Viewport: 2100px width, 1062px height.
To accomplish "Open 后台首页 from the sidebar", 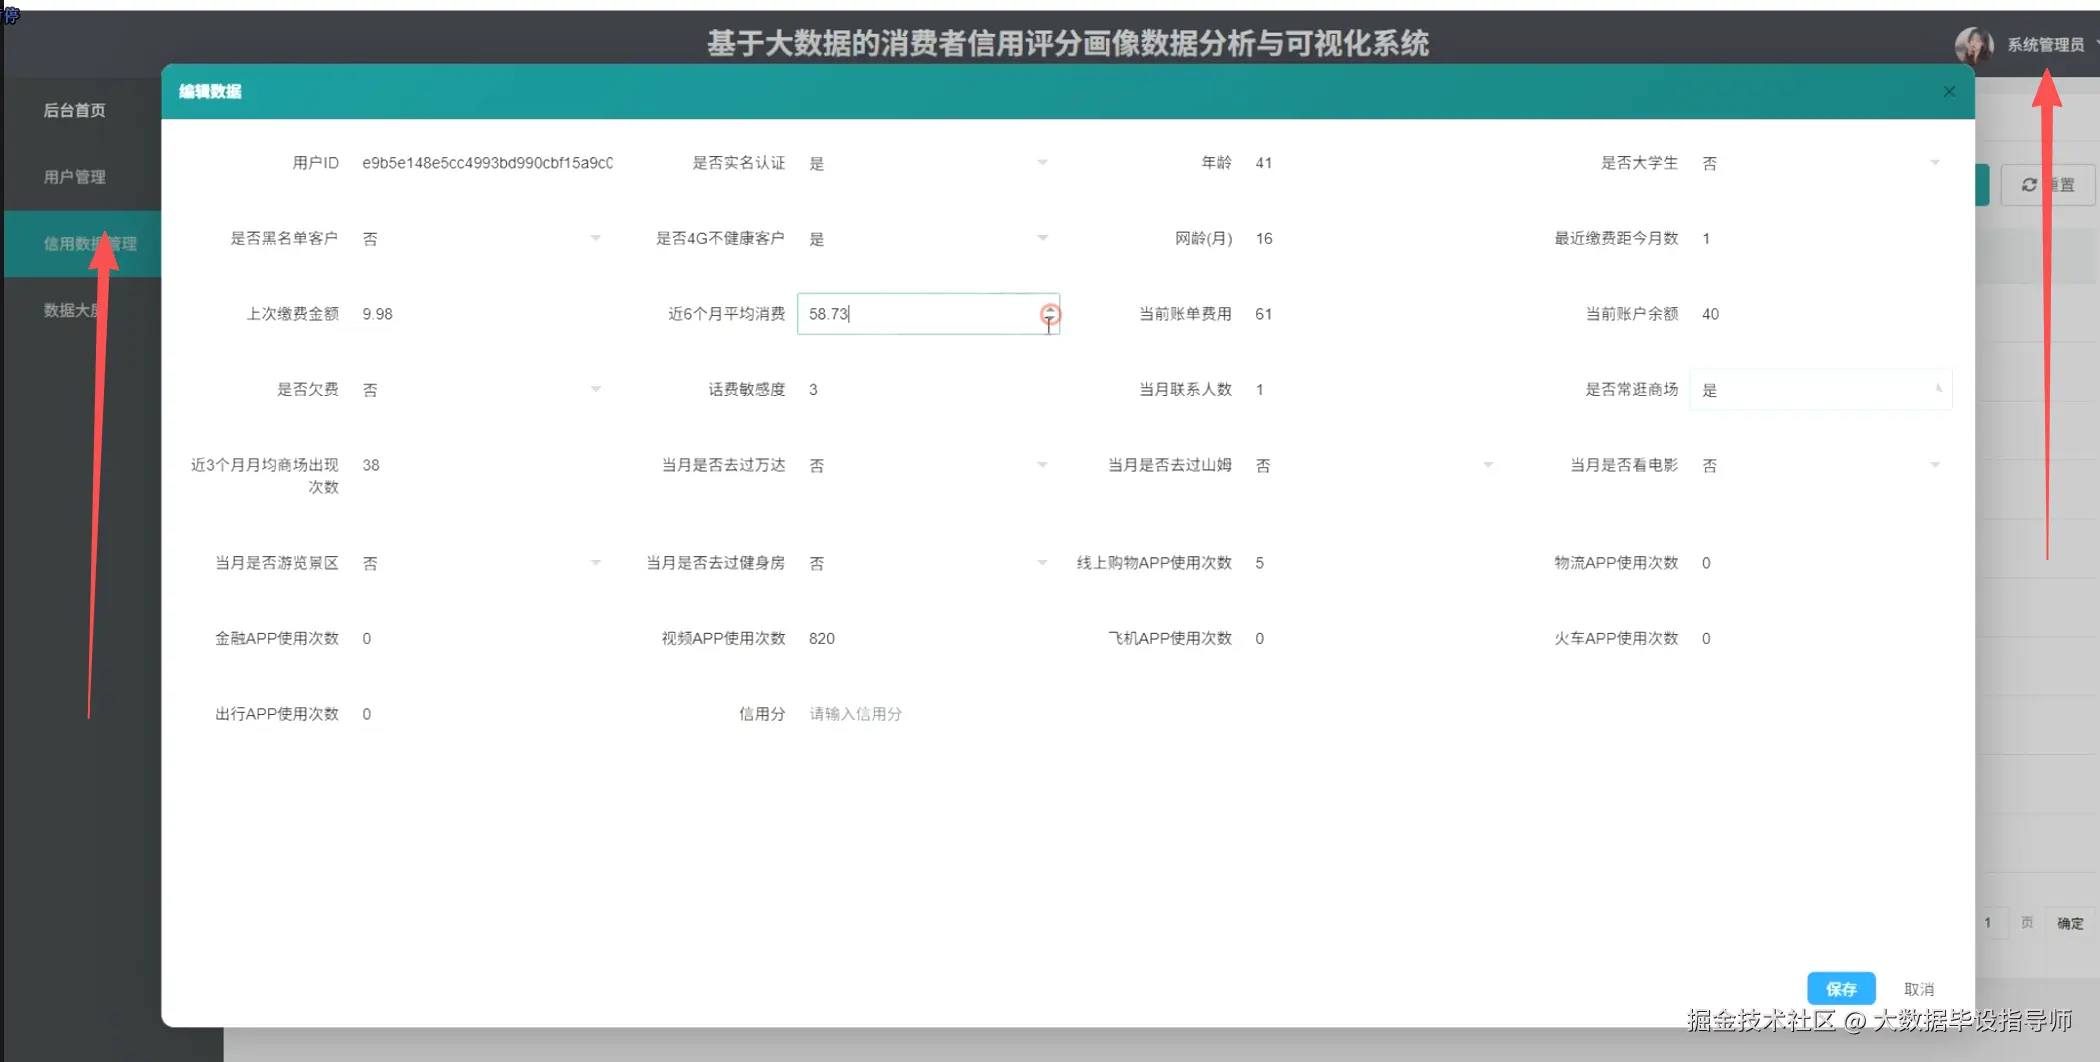I will tap(73, 110).
